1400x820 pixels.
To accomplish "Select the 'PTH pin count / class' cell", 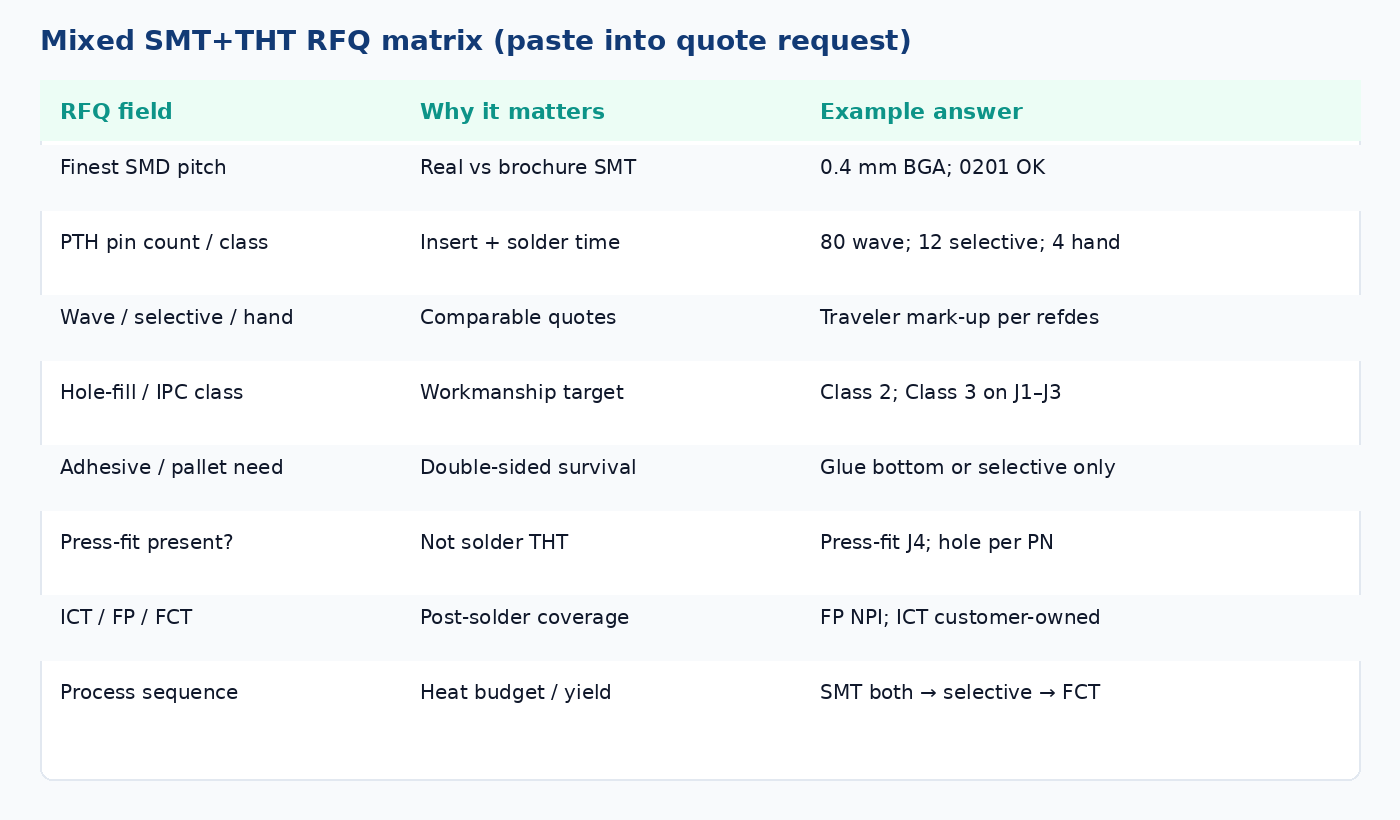I will pos(164,243).
